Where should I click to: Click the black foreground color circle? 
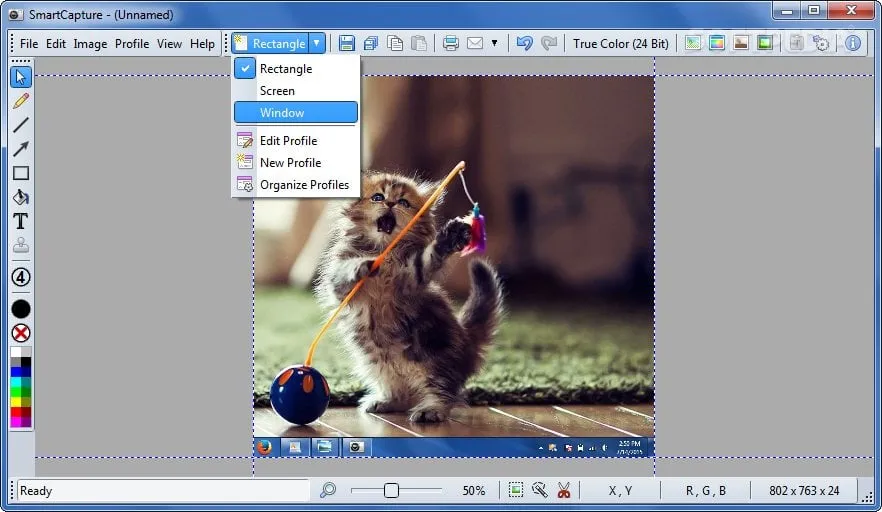click(x=21, y=309)
